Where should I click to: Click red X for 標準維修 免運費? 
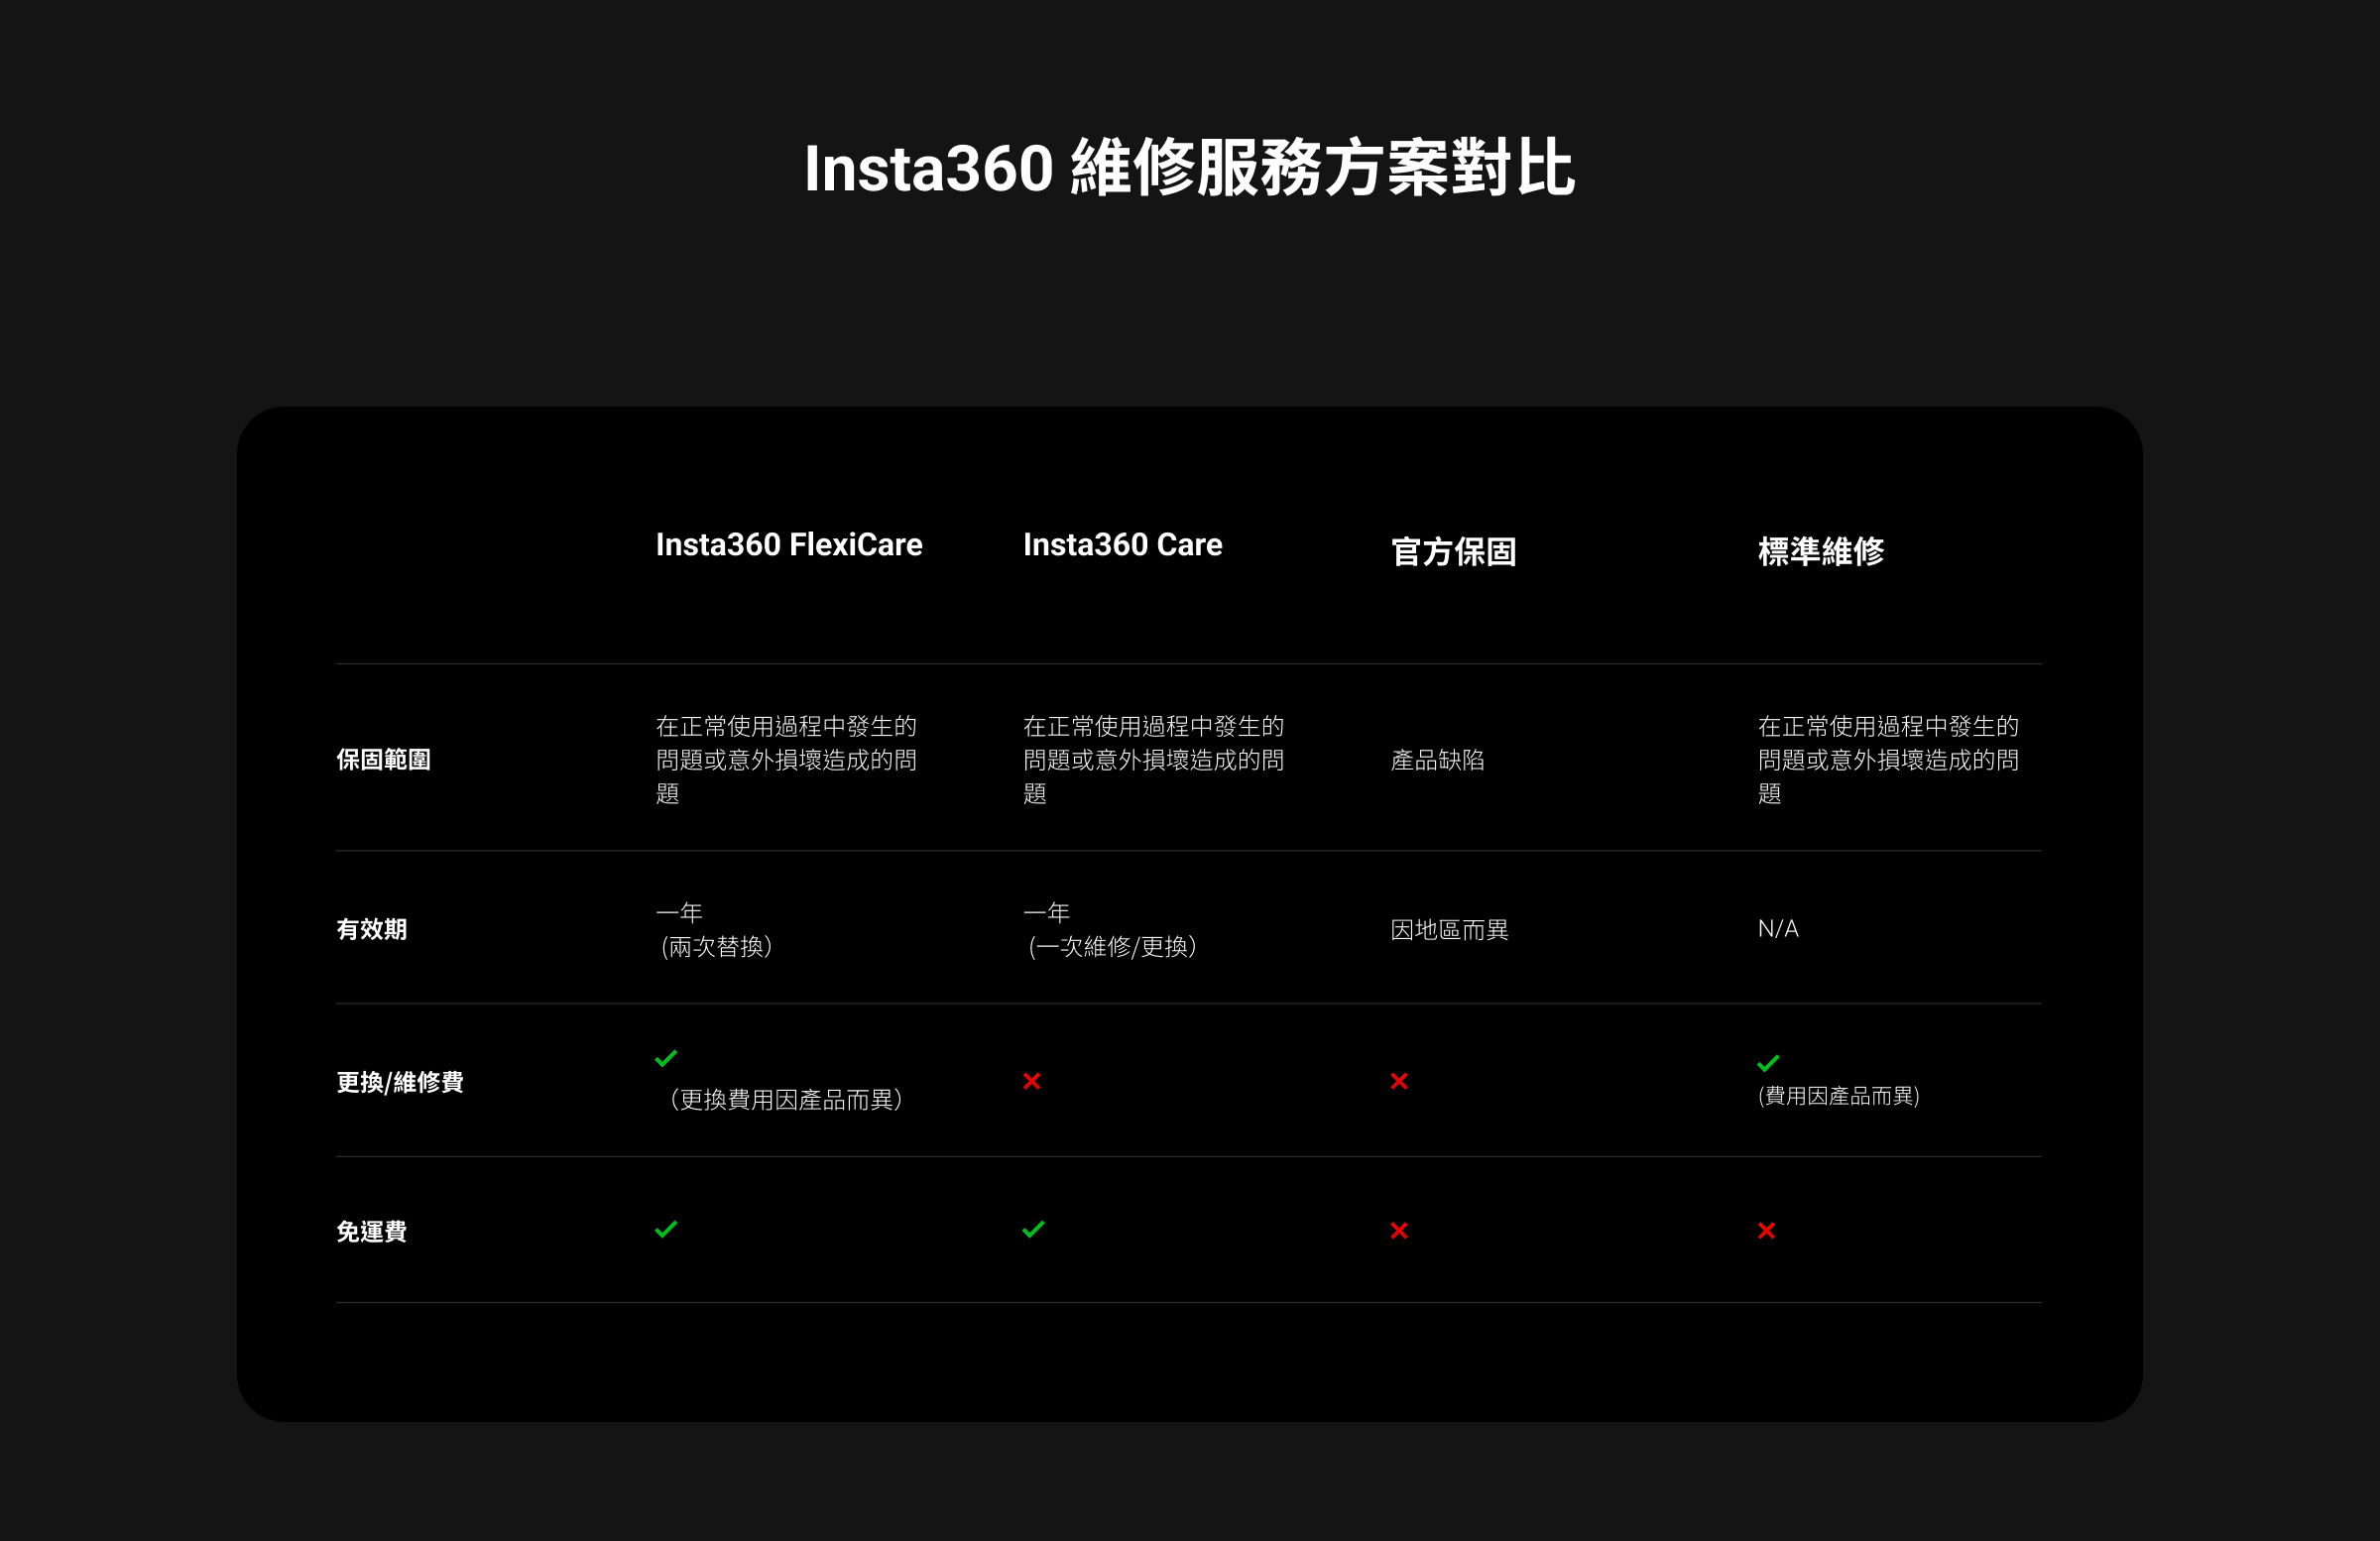[1766, 1231]
